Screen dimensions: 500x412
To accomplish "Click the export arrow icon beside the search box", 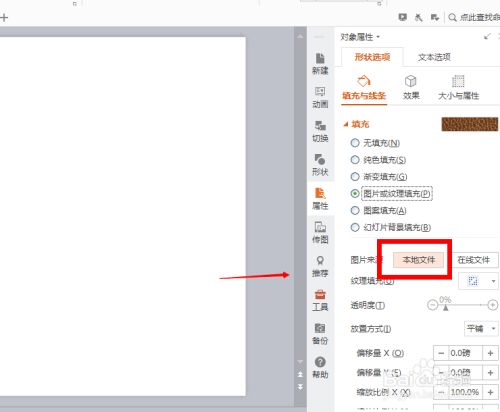I will coord(435,17).
